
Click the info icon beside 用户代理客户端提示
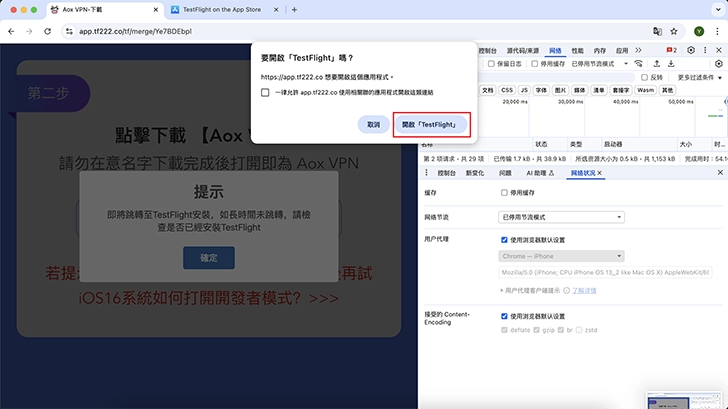click(566, 291)
